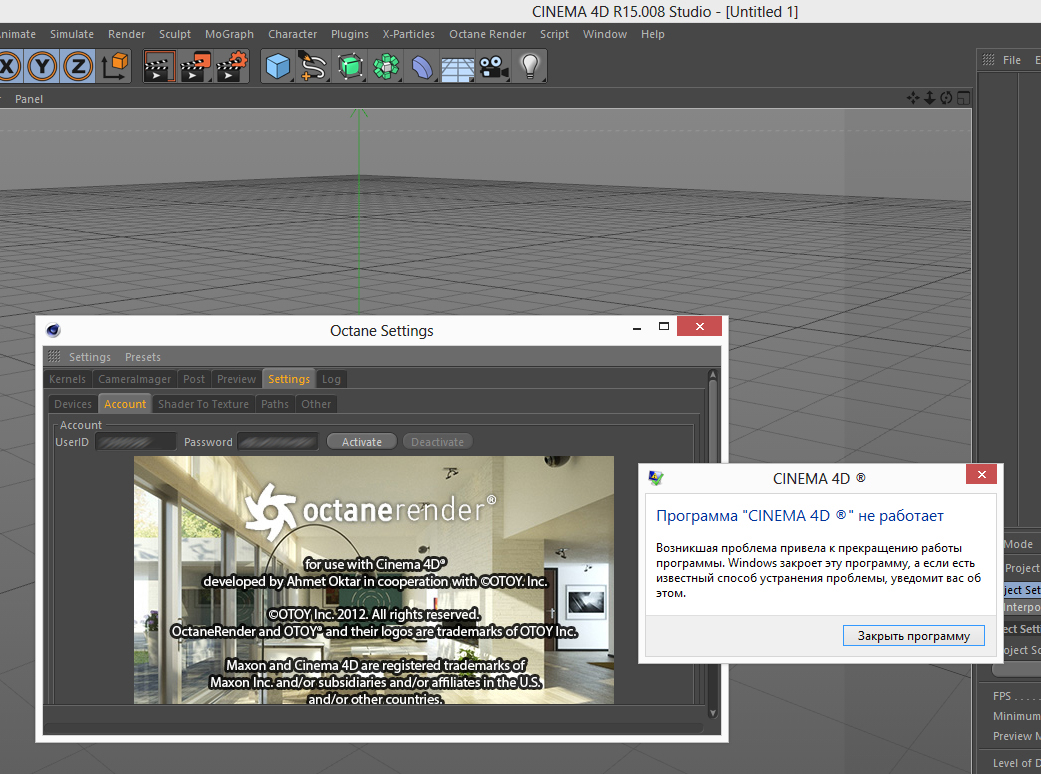
Task: Open the Help menu
Action: [x=653, y=34]
